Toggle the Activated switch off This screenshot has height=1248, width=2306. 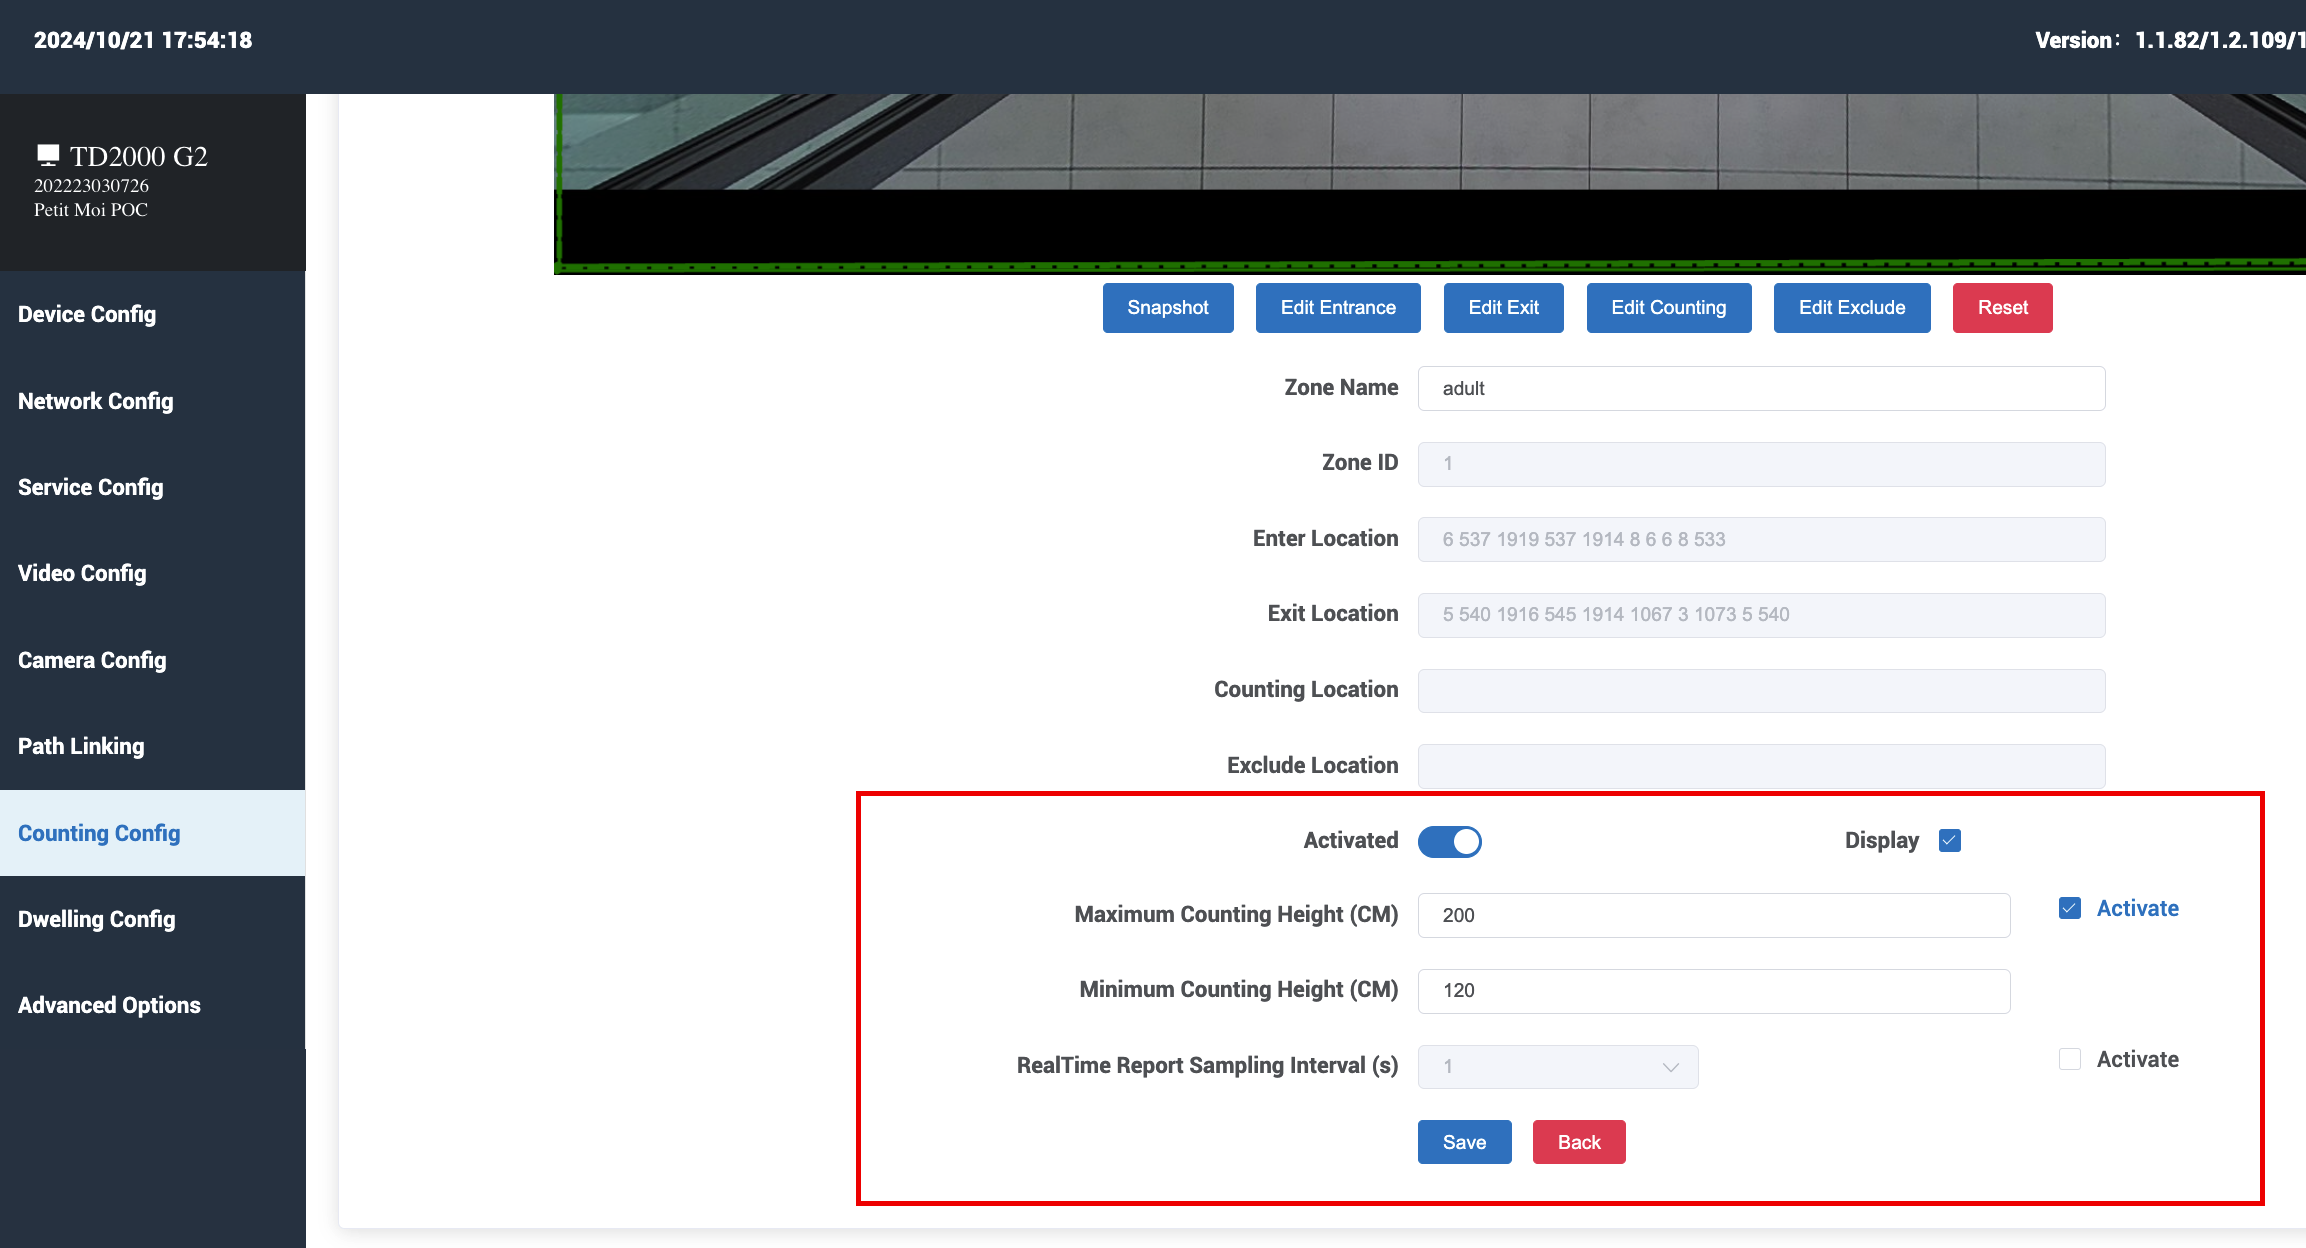[x=1449, y=841]
